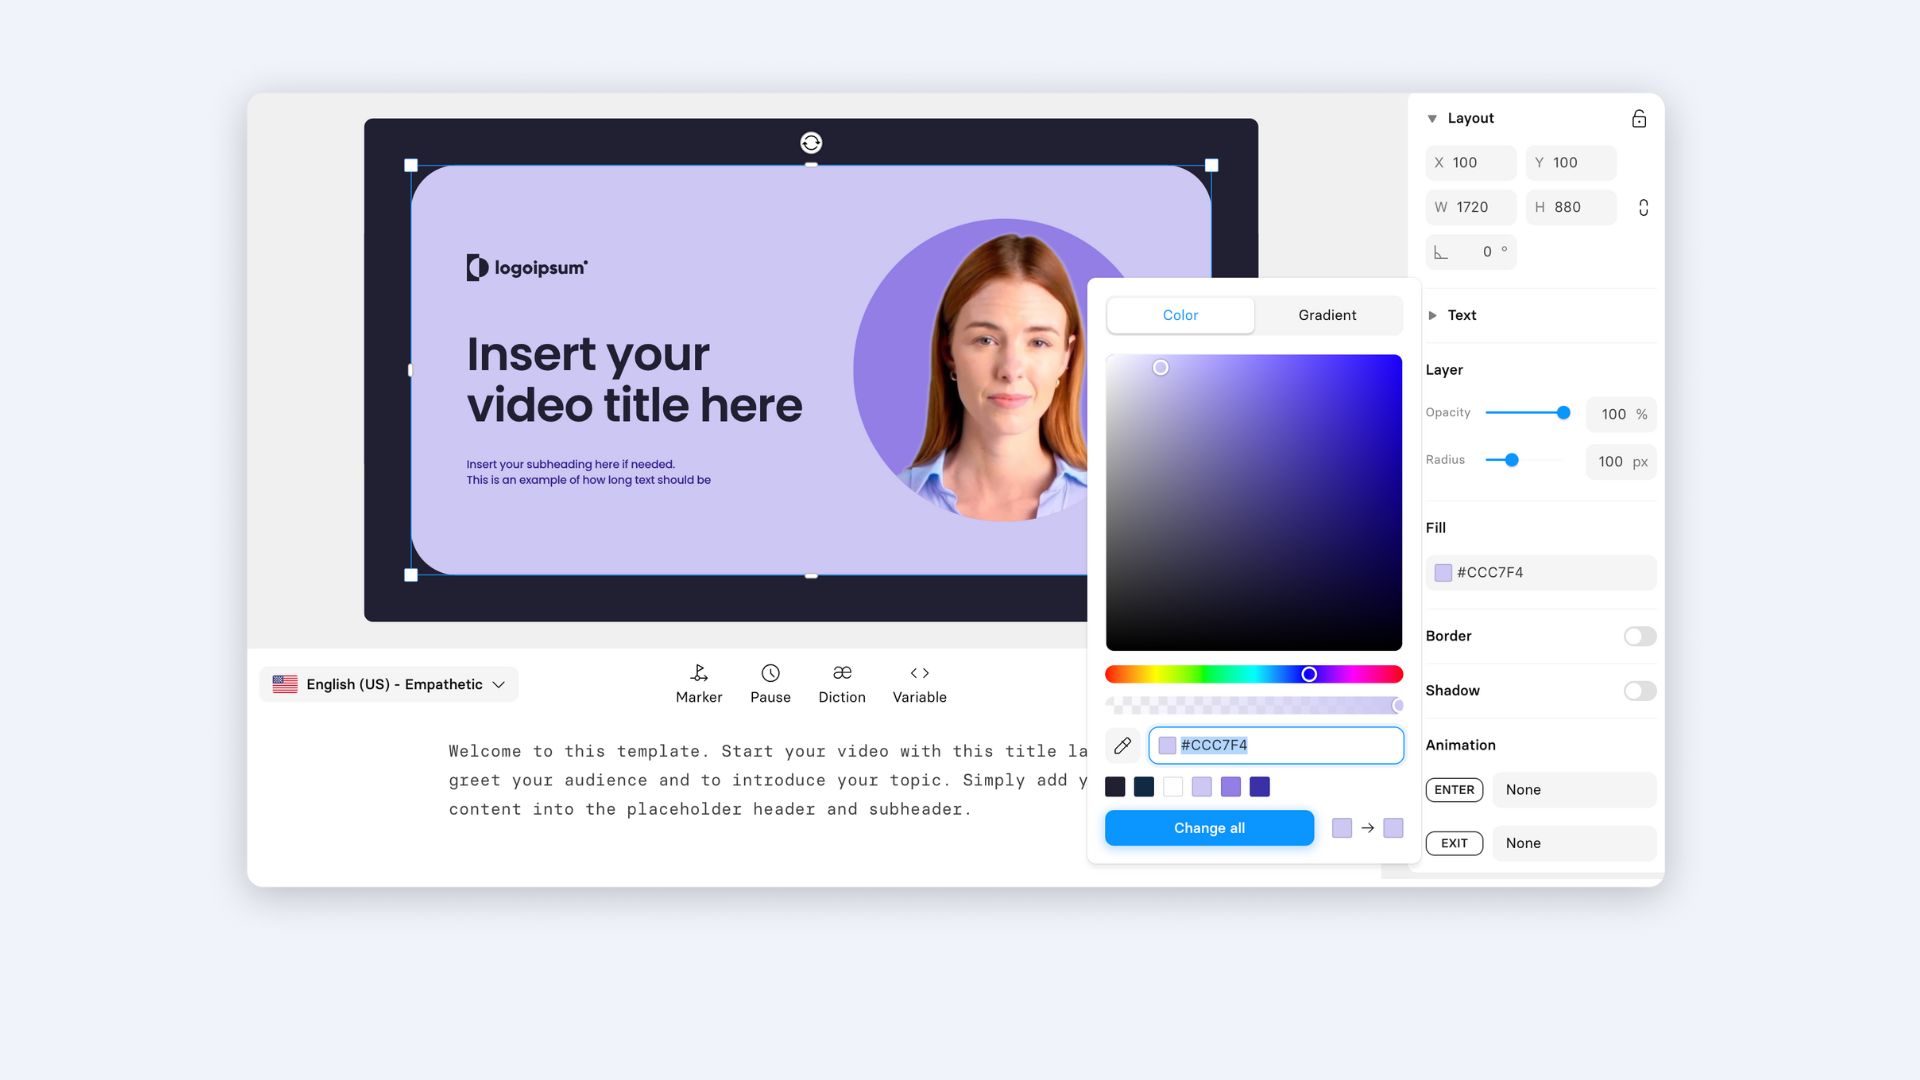Turn on the Shadow toggle
1920x1080 pixels.
(1639, 691)
